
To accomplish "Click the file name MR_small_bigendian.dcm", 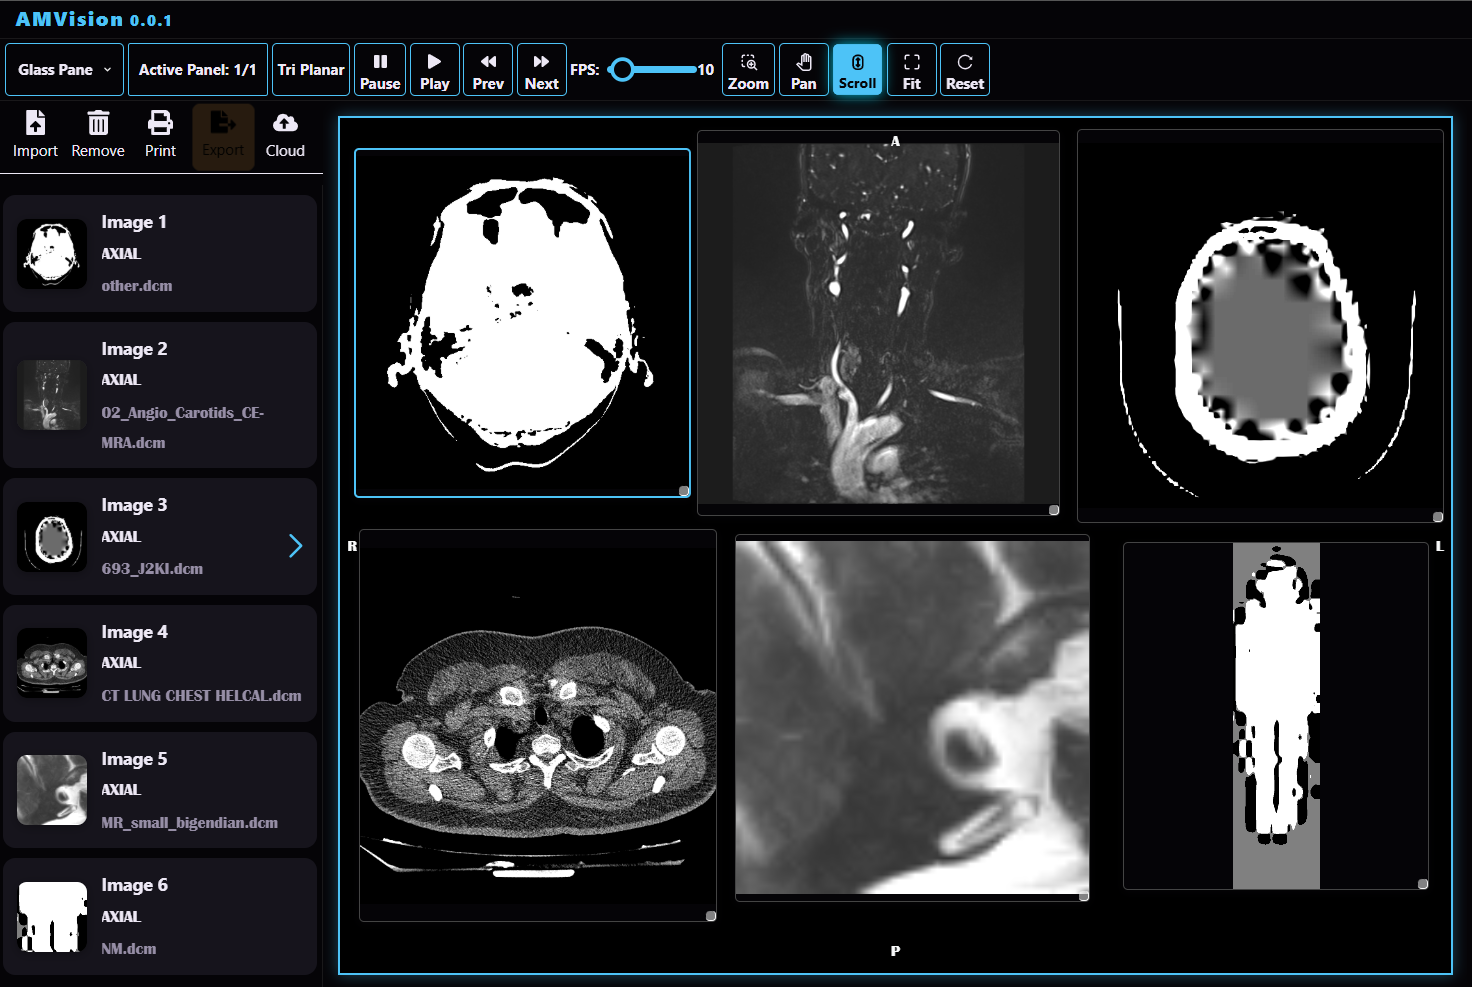I will pos(190,823).
